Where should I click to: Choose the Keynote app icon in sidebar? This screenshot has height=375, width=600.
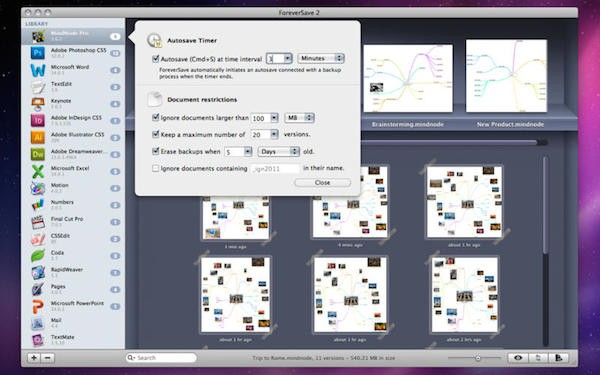click(38, 104)
